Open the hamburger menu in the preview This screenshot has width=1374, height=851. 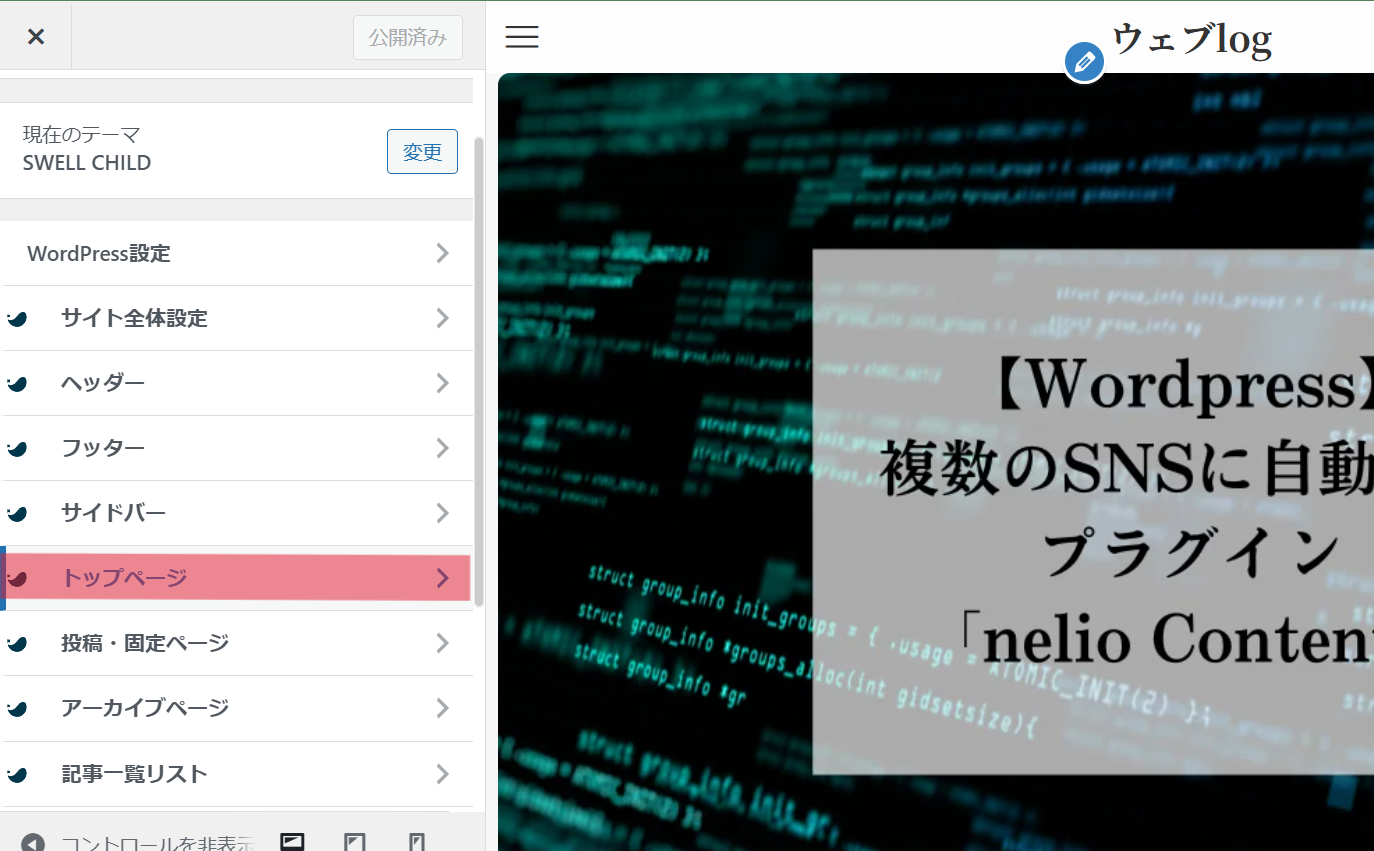point(522,37)
